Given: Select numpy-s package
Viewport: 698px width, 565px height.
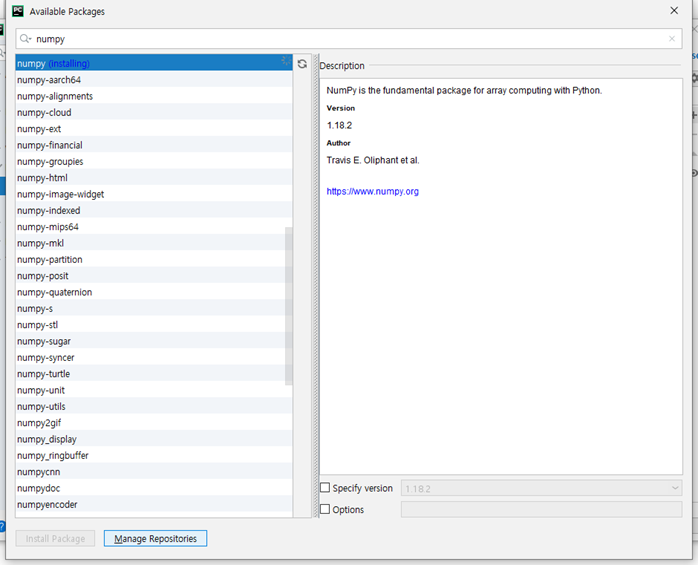Looking at the screenshot, I should (x=154, y=308).
